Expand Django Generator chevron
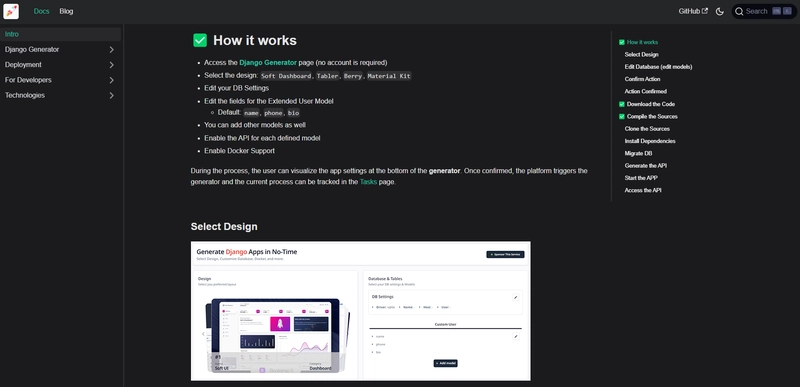 tap(111, 49)
